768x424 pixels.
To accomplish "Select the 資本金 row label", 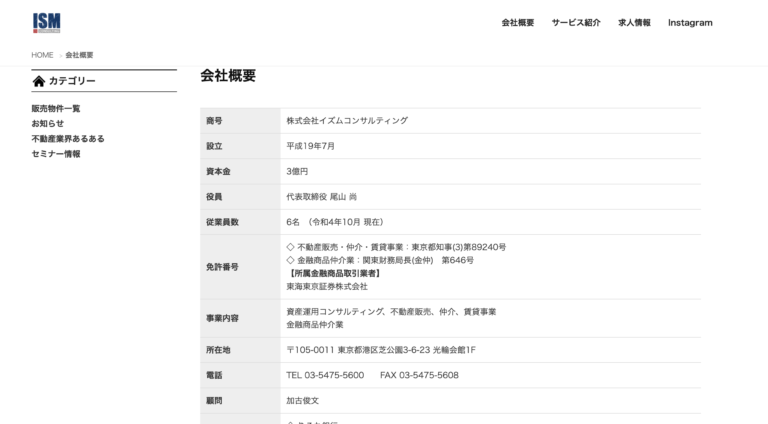I will tap(218, 171).
